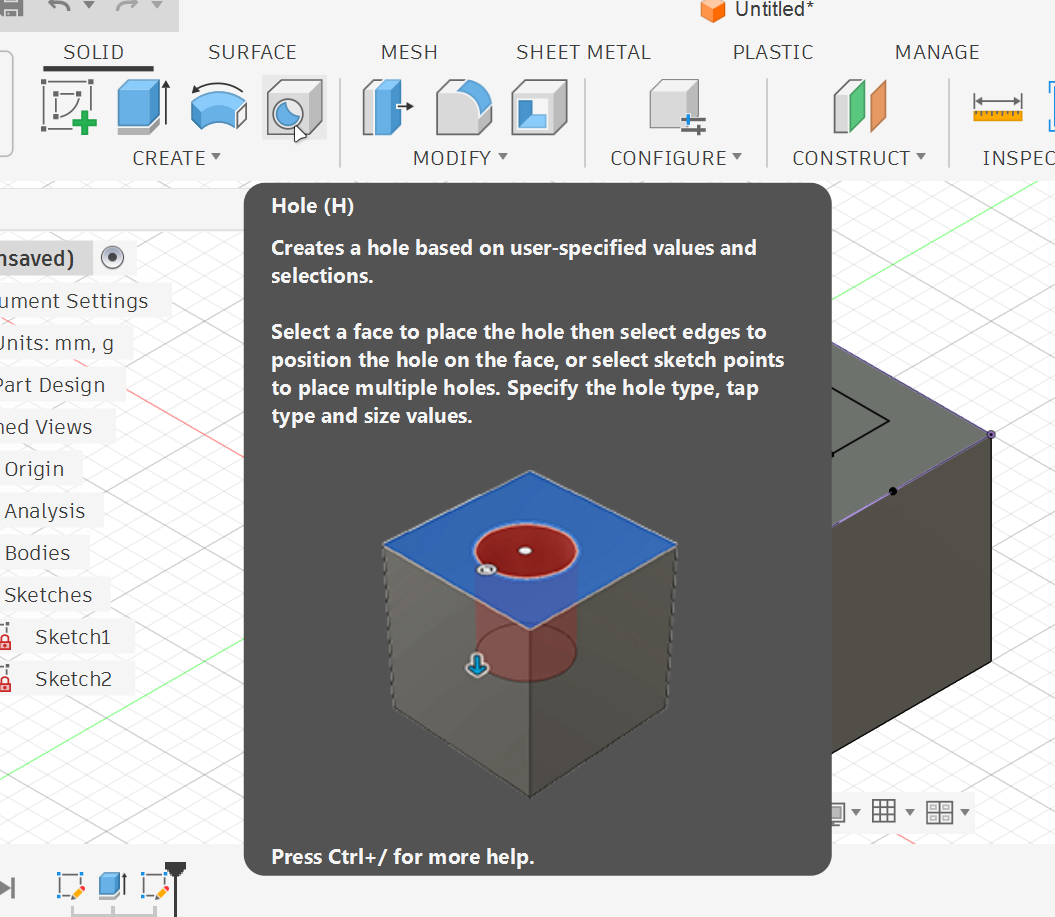
Task: Select the Shell tool
Action: [539, 108]
